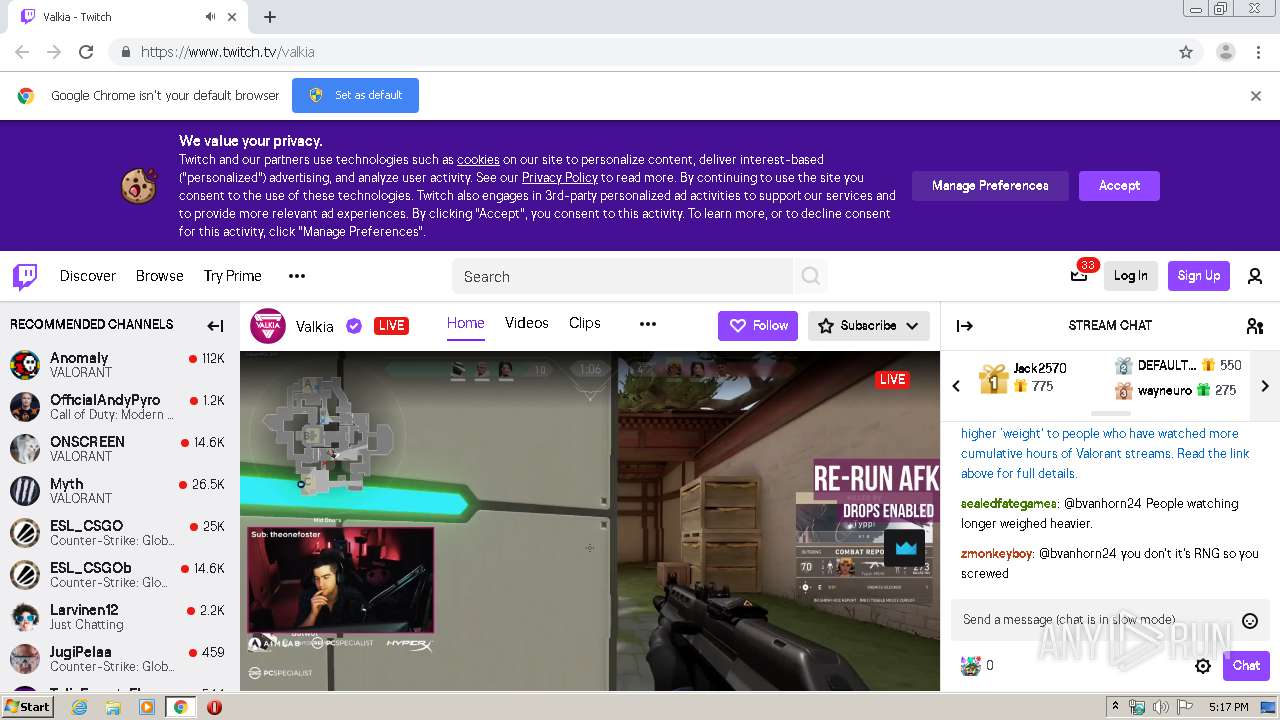Click the search magnifier icon
The height and width of the screenshot is (720, 1280).
[x=811, y=276]
